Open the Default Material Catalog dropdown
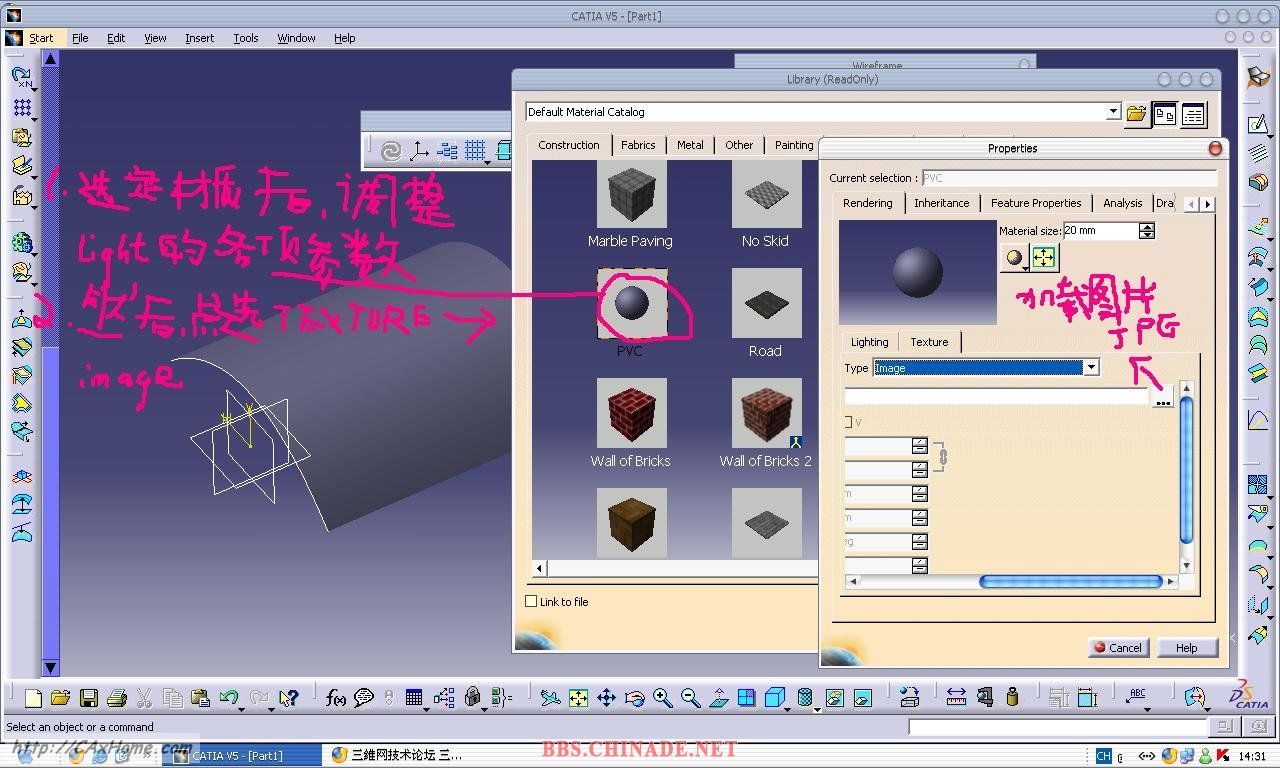This screenshot has height=768, width=1280. pyautogui.click(x=1112, y=112)
